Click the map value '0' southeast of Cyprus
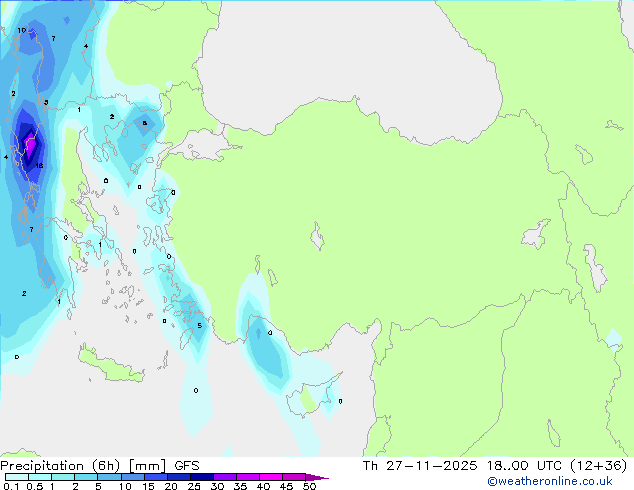 [340, 401]
